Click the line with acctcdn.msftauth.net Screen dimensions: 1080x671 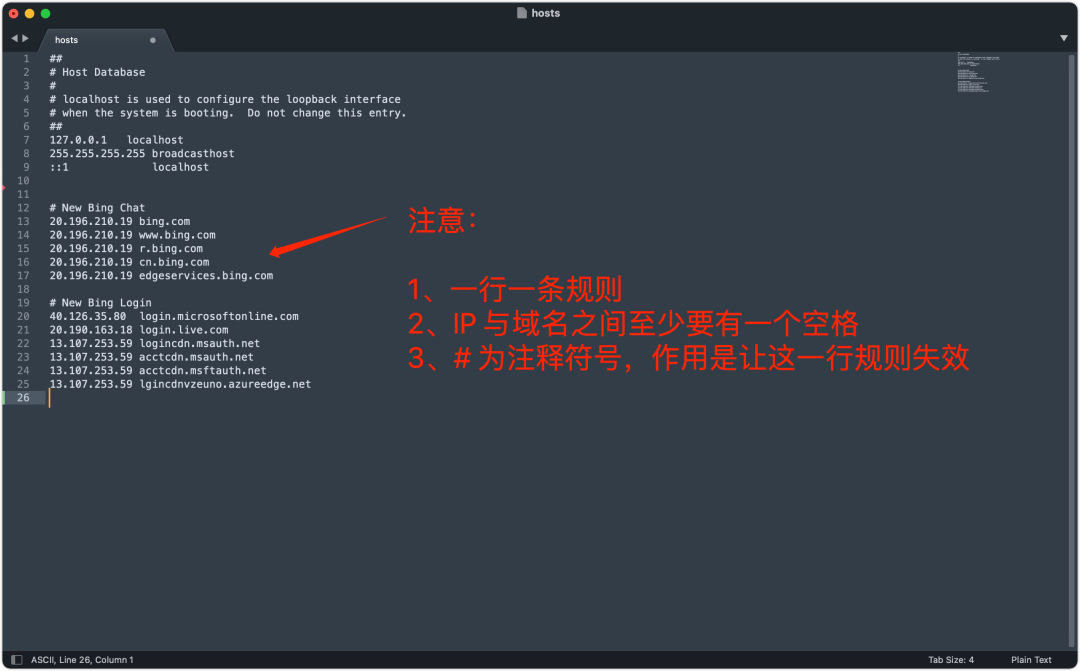point(158,370)
